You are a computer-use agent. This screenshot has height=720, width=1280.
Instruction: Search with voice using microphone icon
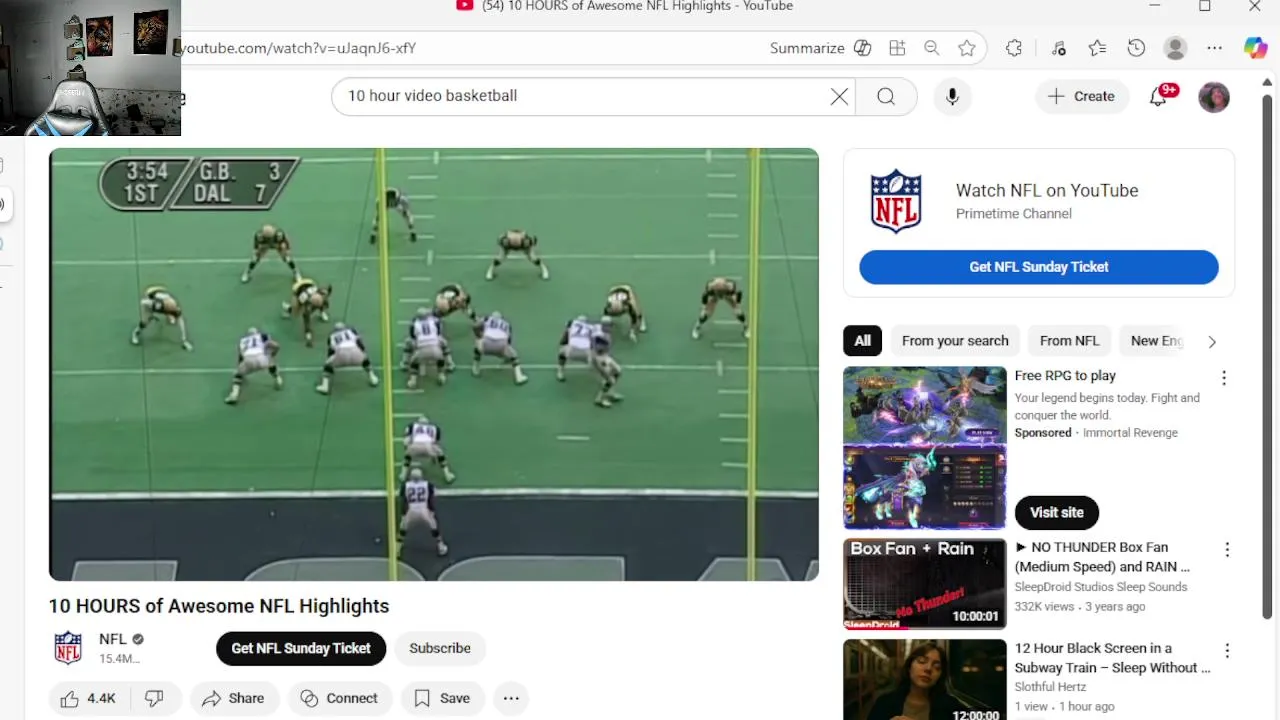[952, 96]
